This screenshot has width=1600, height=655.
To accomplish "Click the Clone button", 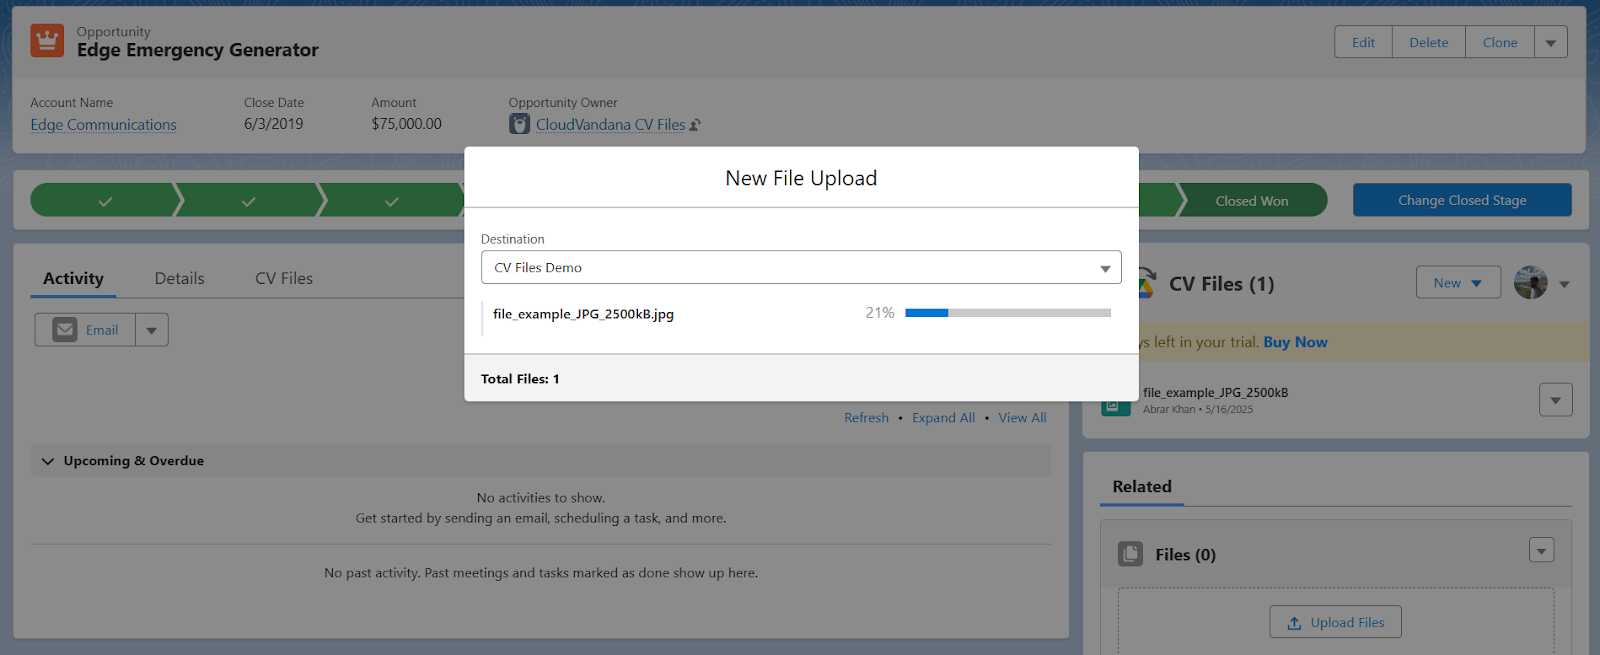I will pos(1500,42).
